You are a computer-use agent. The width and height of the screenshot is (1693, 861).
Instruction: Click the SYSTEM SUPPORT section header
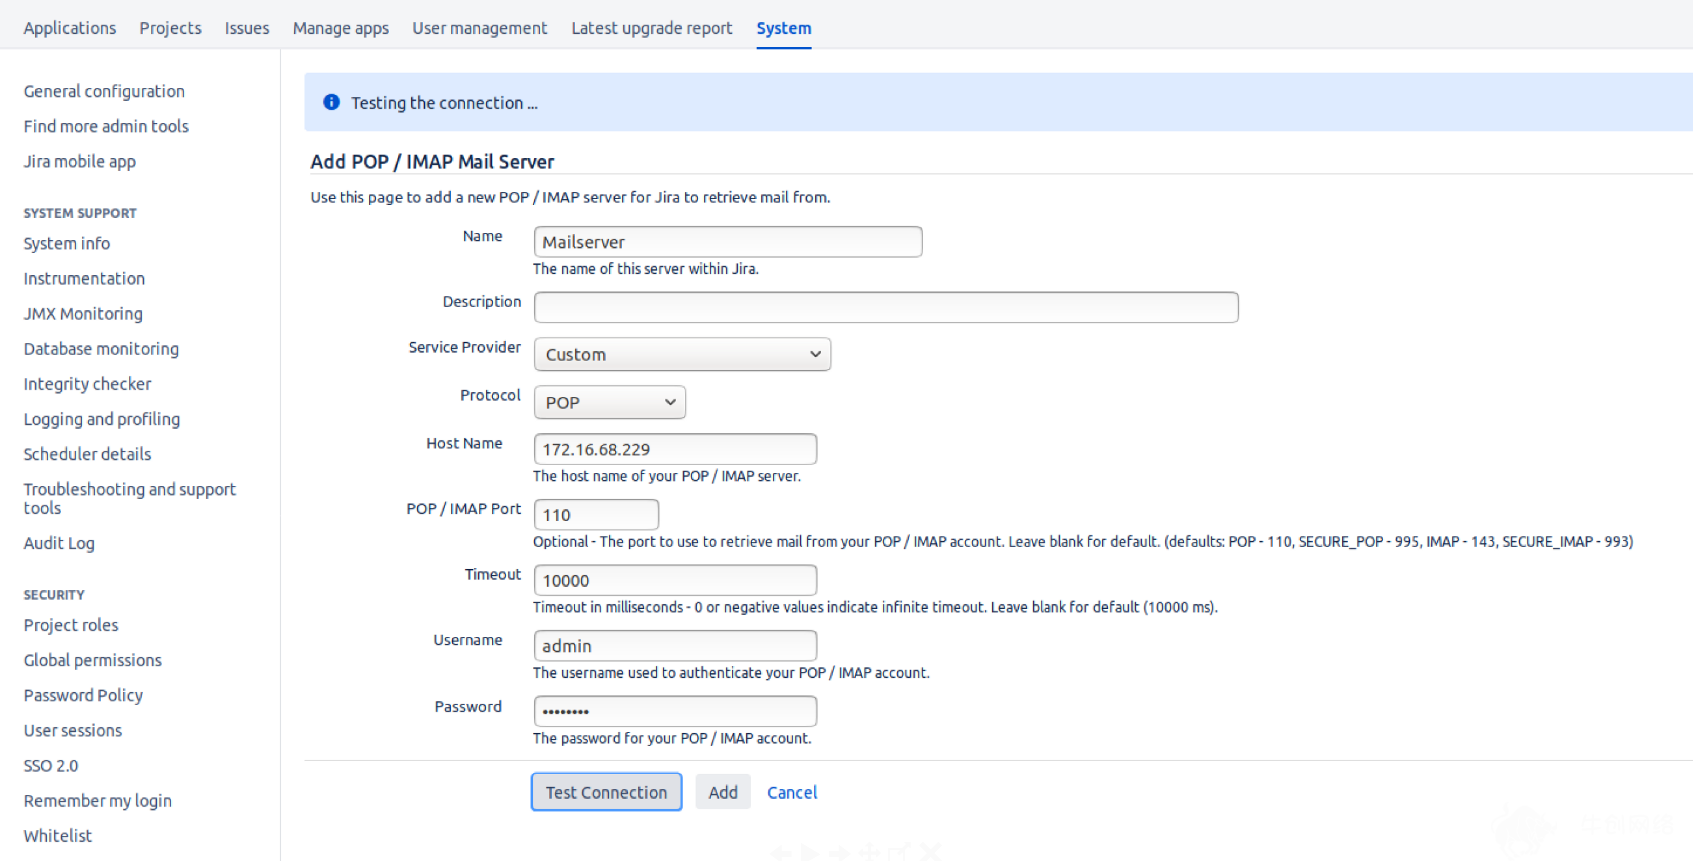80,213
